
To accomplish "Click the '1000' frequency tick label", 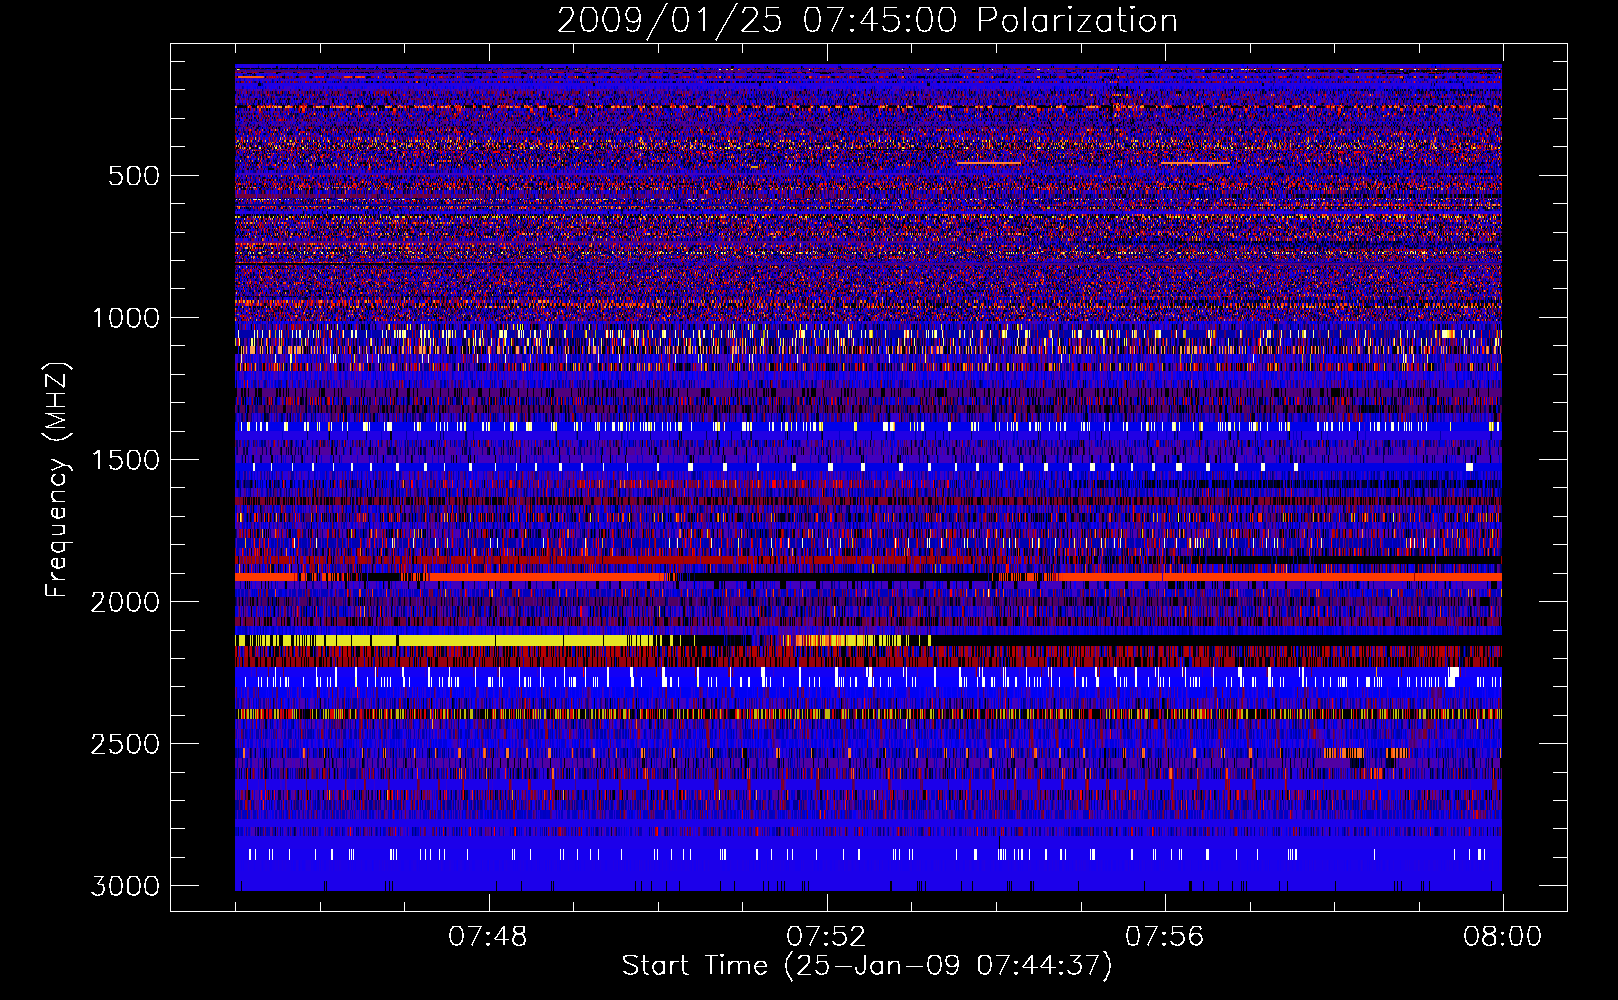I will pyautogui.click(x=125, y=318).
